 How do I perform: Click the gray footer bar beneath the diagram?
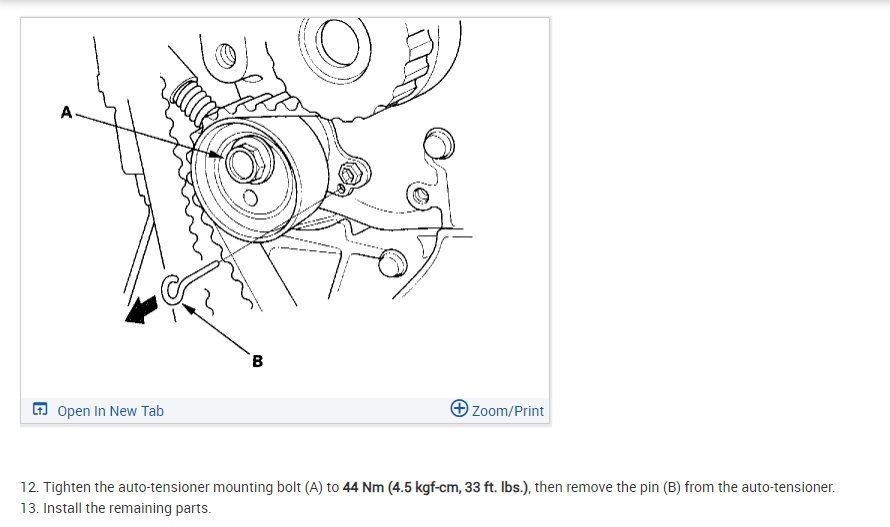[285, 410]
